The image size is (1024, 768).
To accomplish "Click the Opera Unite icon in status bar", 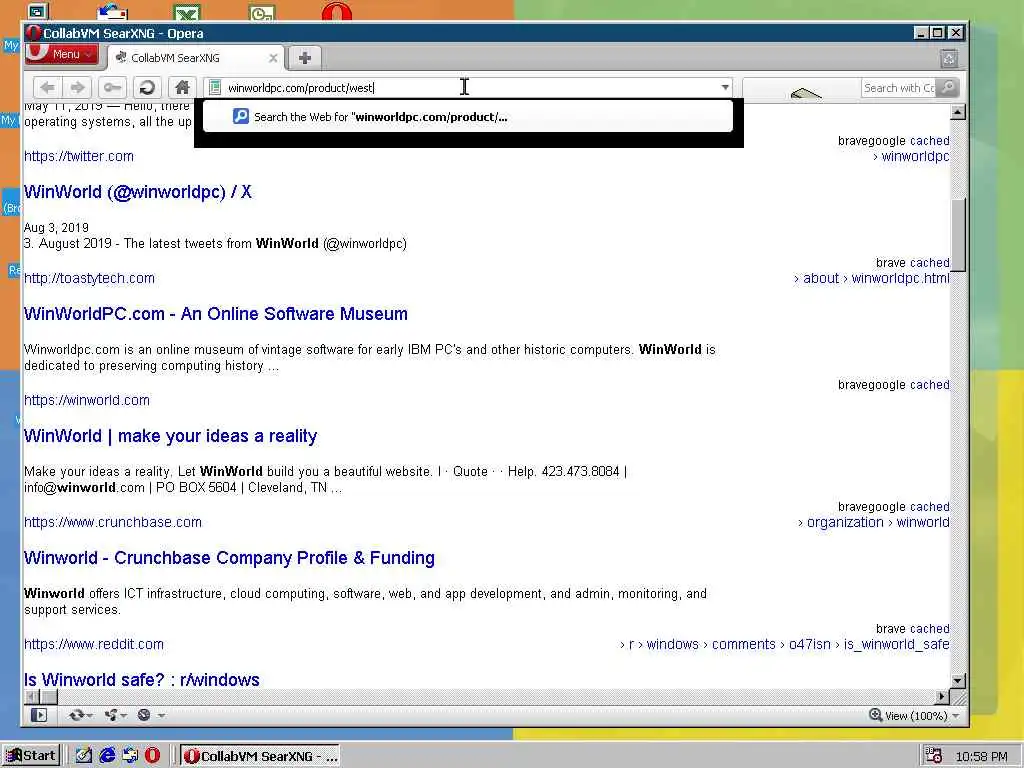I will click(112, 715).
